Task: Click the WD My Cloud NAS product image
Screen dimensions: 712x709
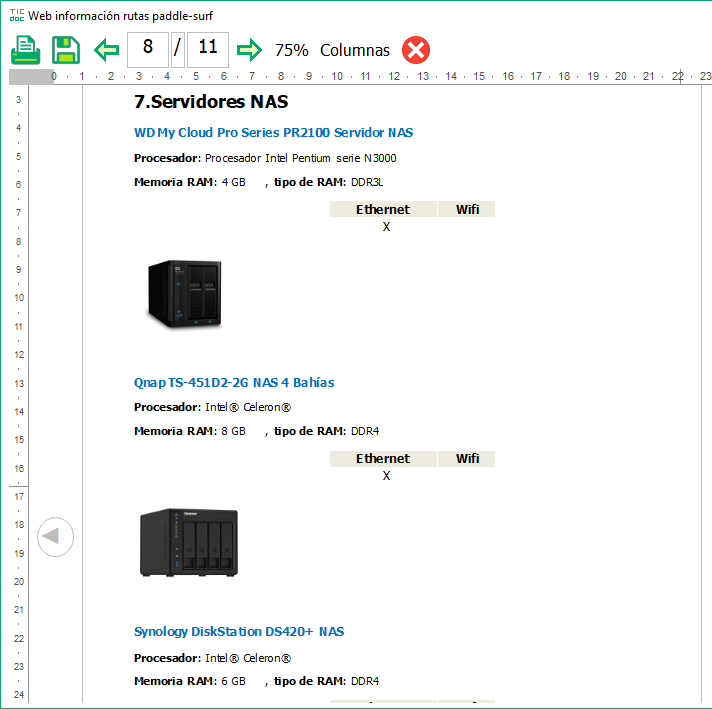Action: 184,294
